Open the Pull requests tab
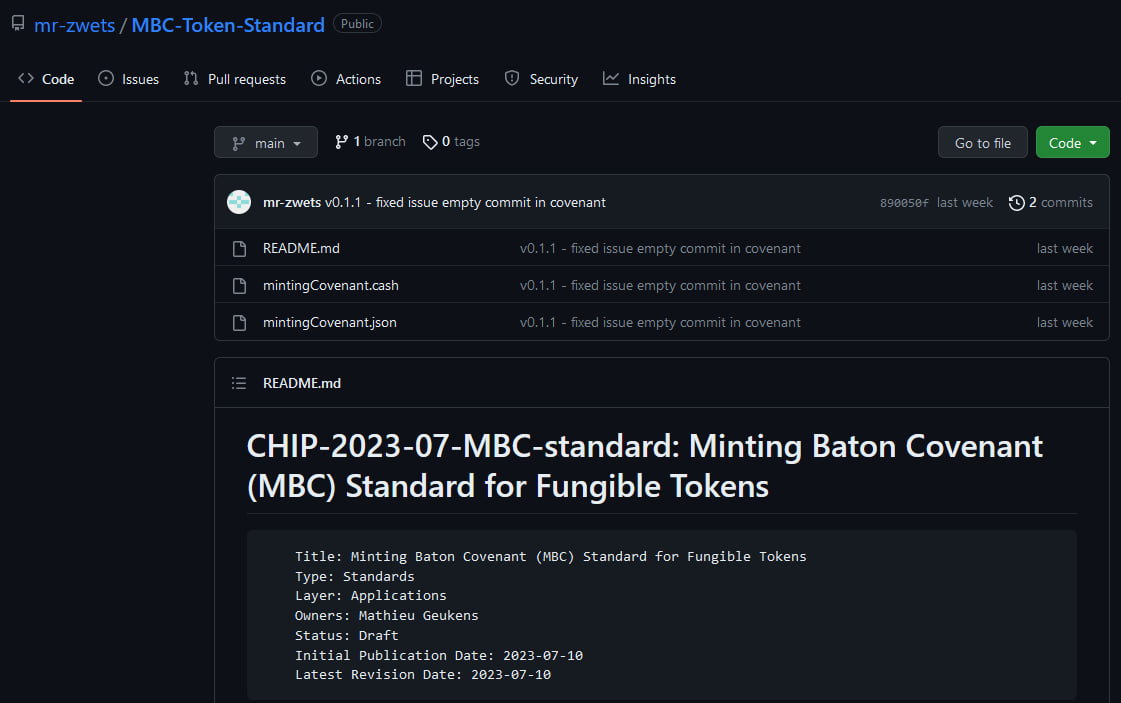 [234, 79]
